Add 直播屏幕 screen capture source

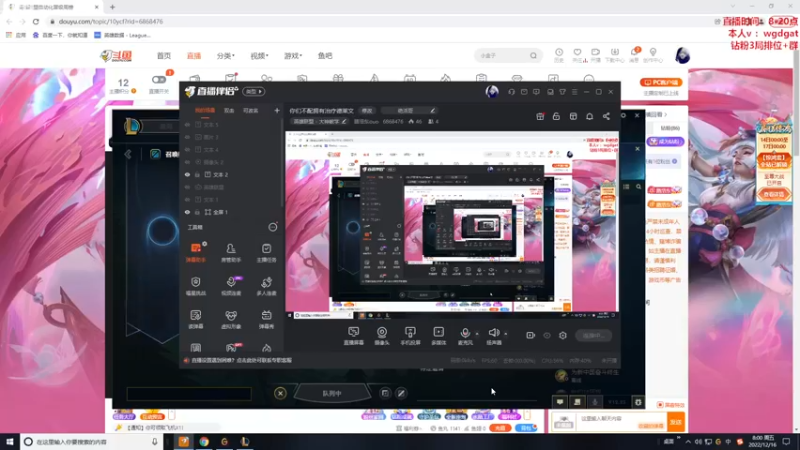point(353,336)
